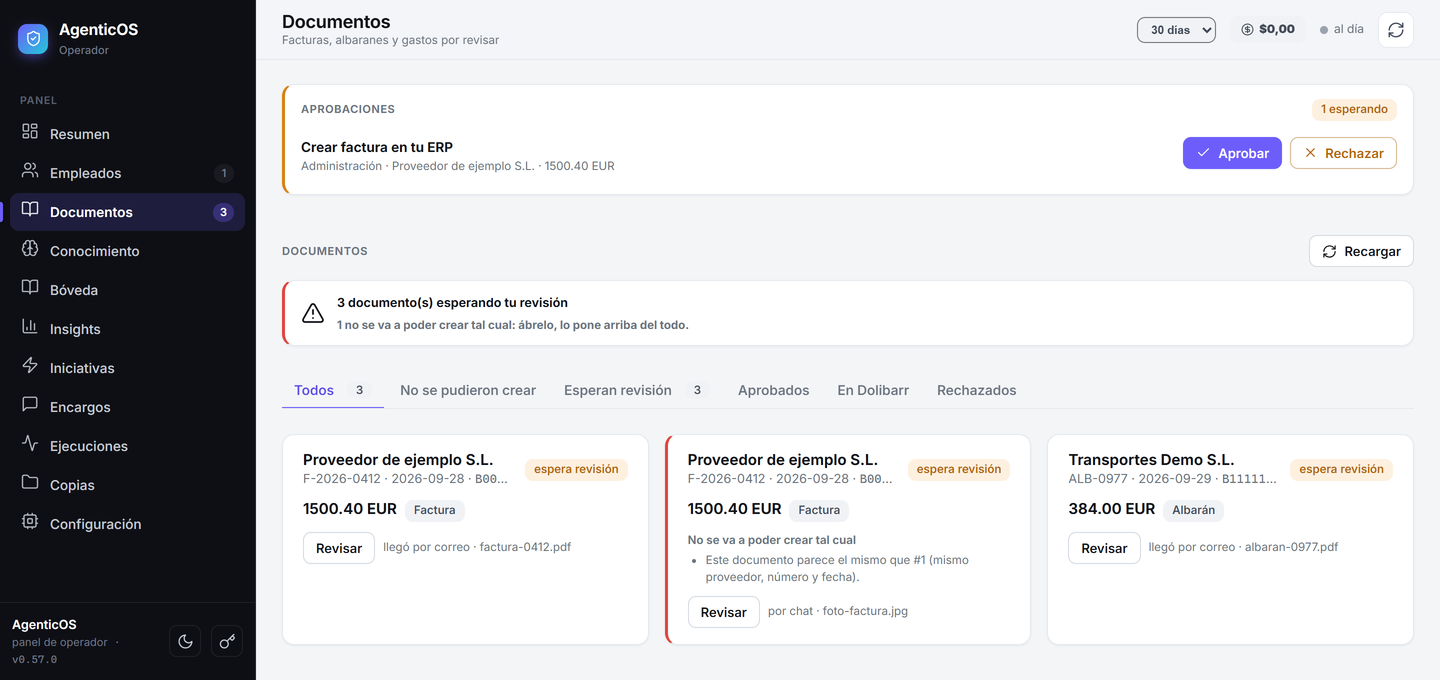
Task: Click the Bóveda book icon
Action: coord(30,288)
